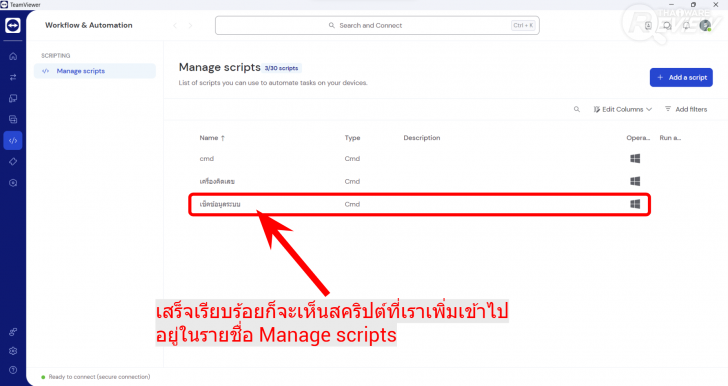Open Settings gear in the sidebar
This screenshot has width=728, height=386.
tap(13, 351)
